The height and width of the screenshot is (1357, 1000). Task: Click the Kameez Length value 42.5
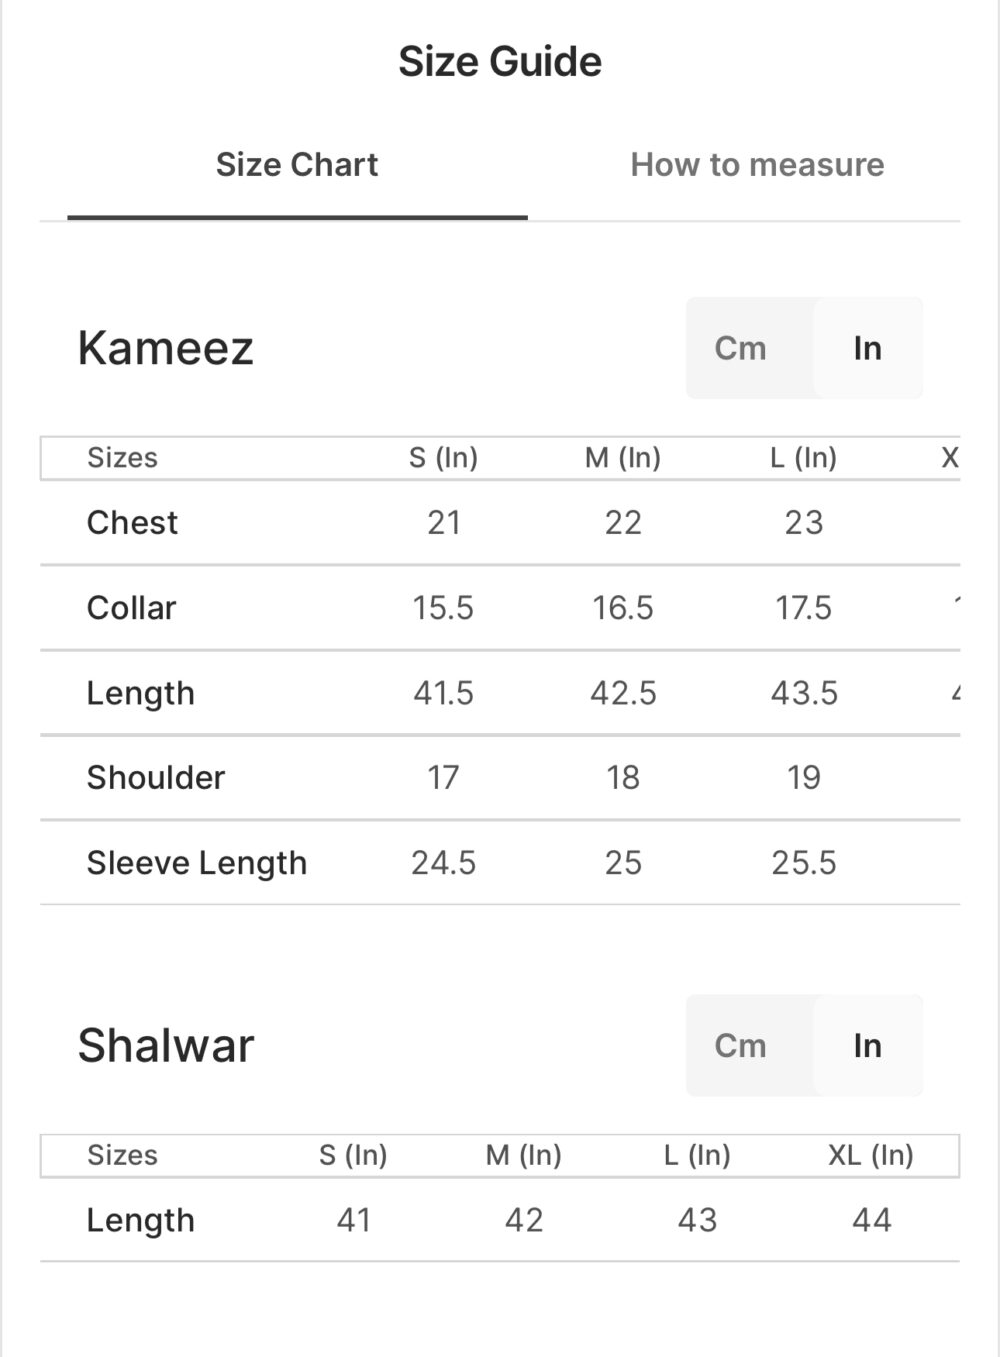click(x=623, y=693)
